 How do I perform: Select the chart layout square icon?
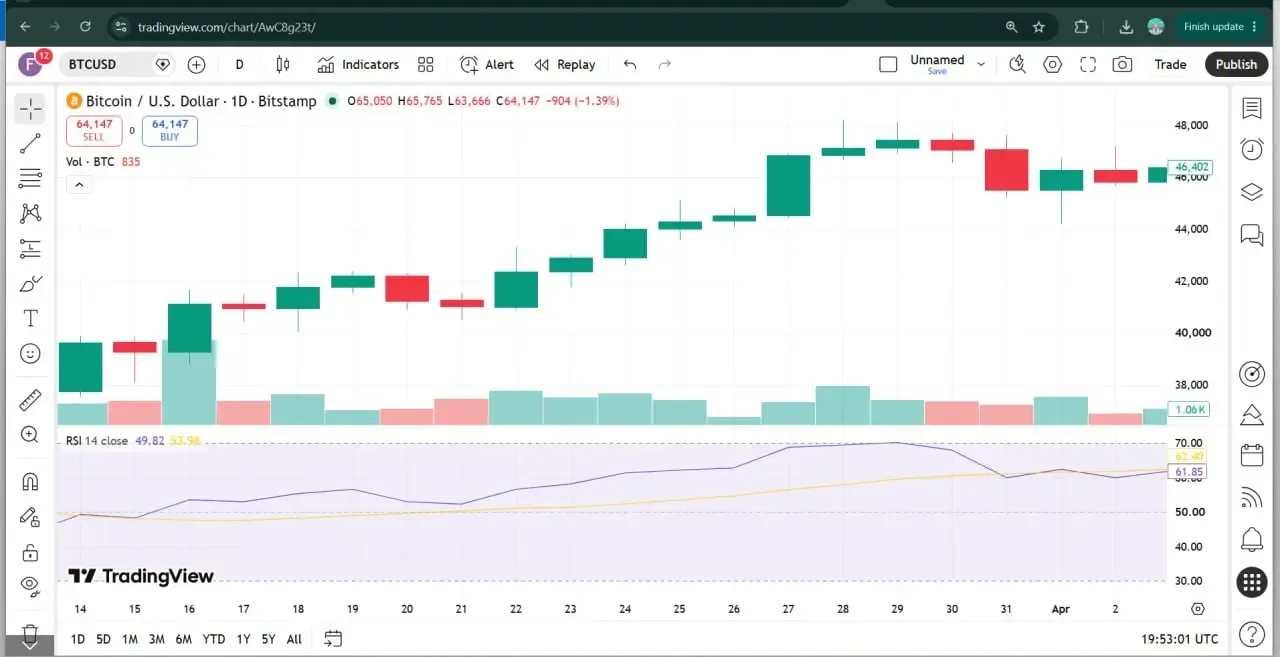(888, 64)
